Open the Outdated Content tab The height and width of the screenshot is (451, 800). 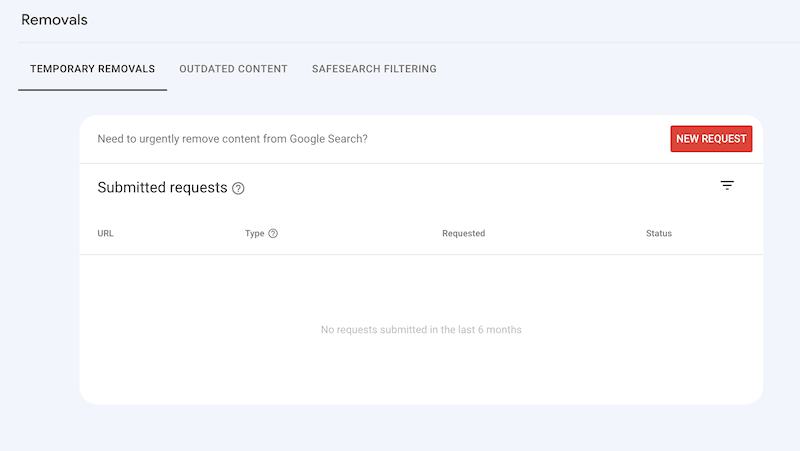pyautogui.click(x=233, y=69)
